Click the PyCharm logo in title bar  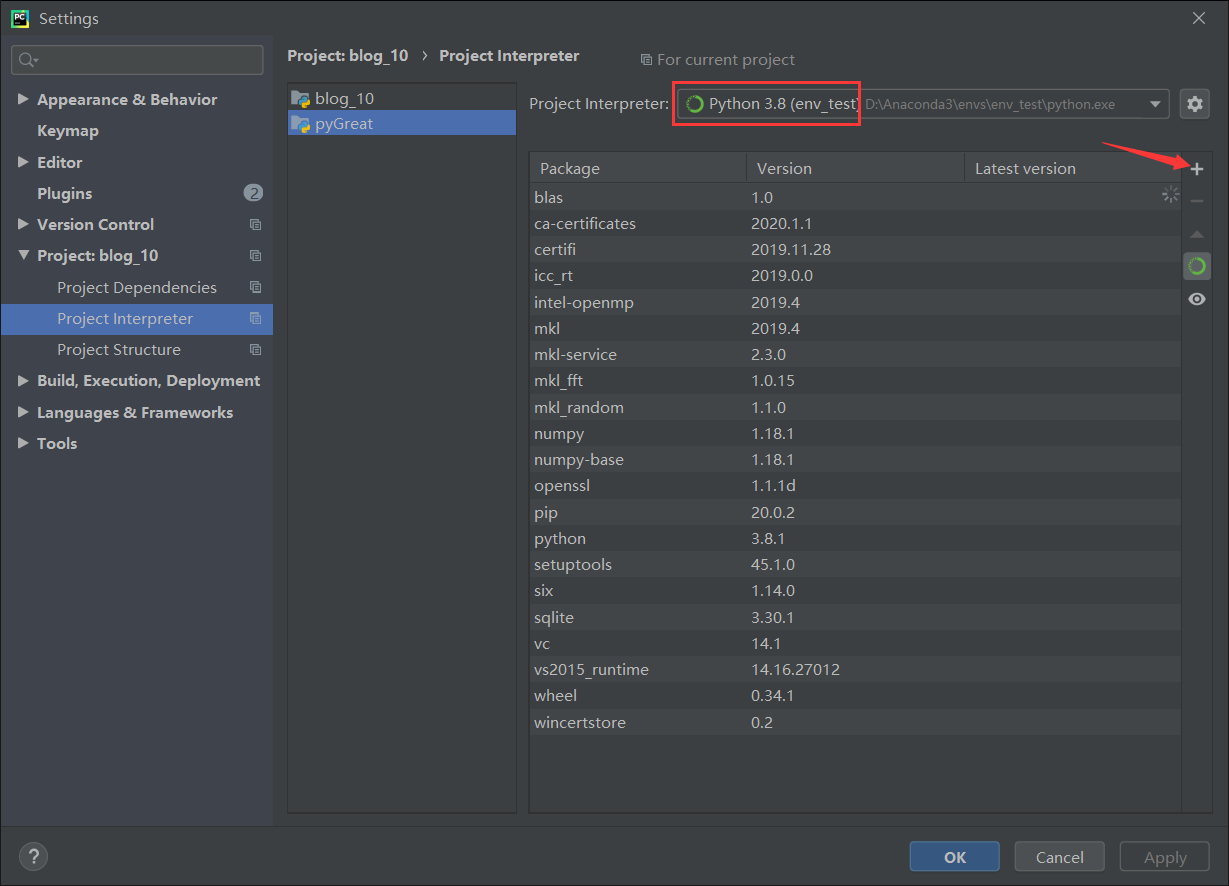click(x=20, y=18)
